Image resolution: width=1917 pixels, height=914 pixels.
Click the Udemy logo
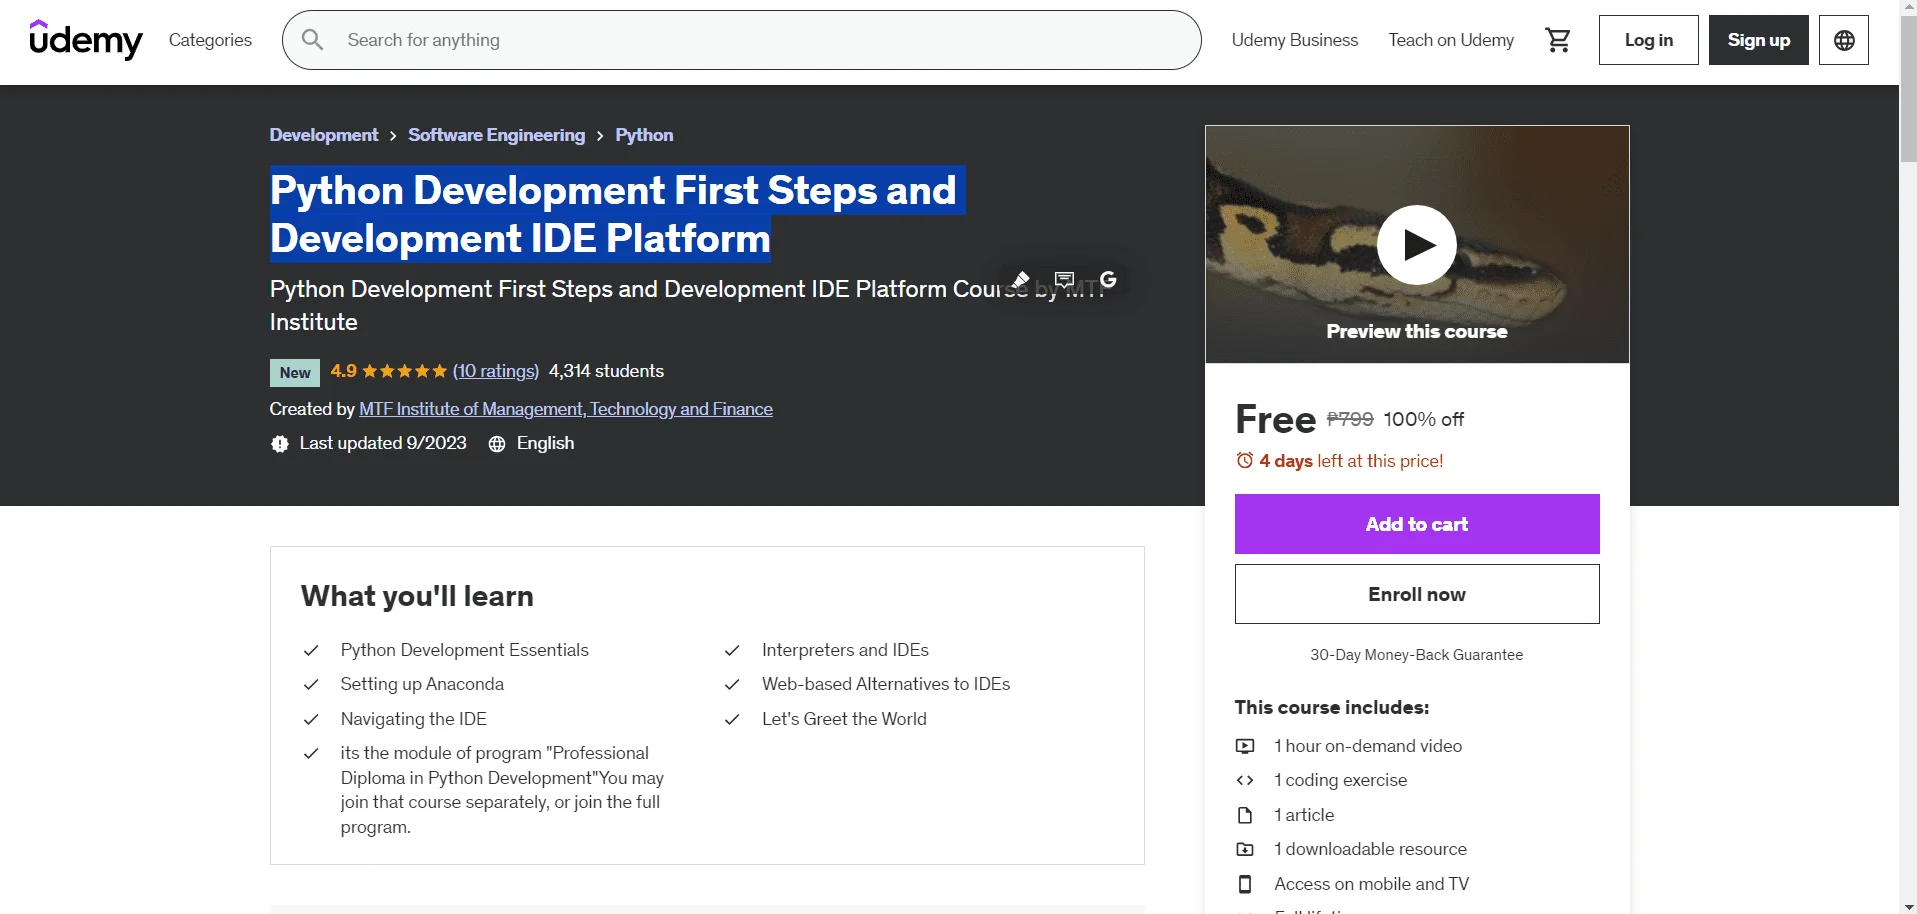86,40
